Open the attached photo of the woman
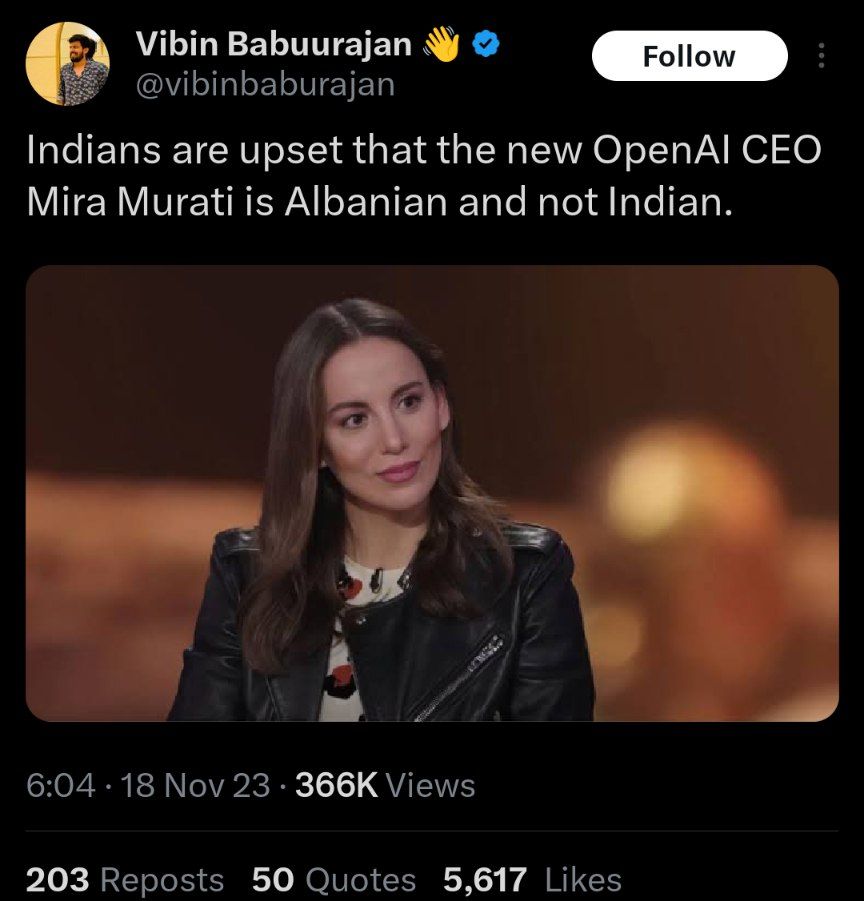Screen dimensions: 864x901 click(432, 493)
